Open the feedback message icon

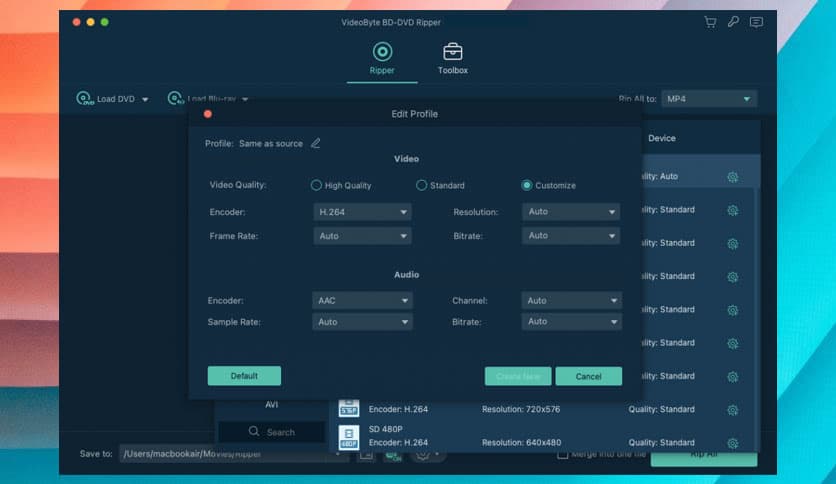click(x=756, y=22)
